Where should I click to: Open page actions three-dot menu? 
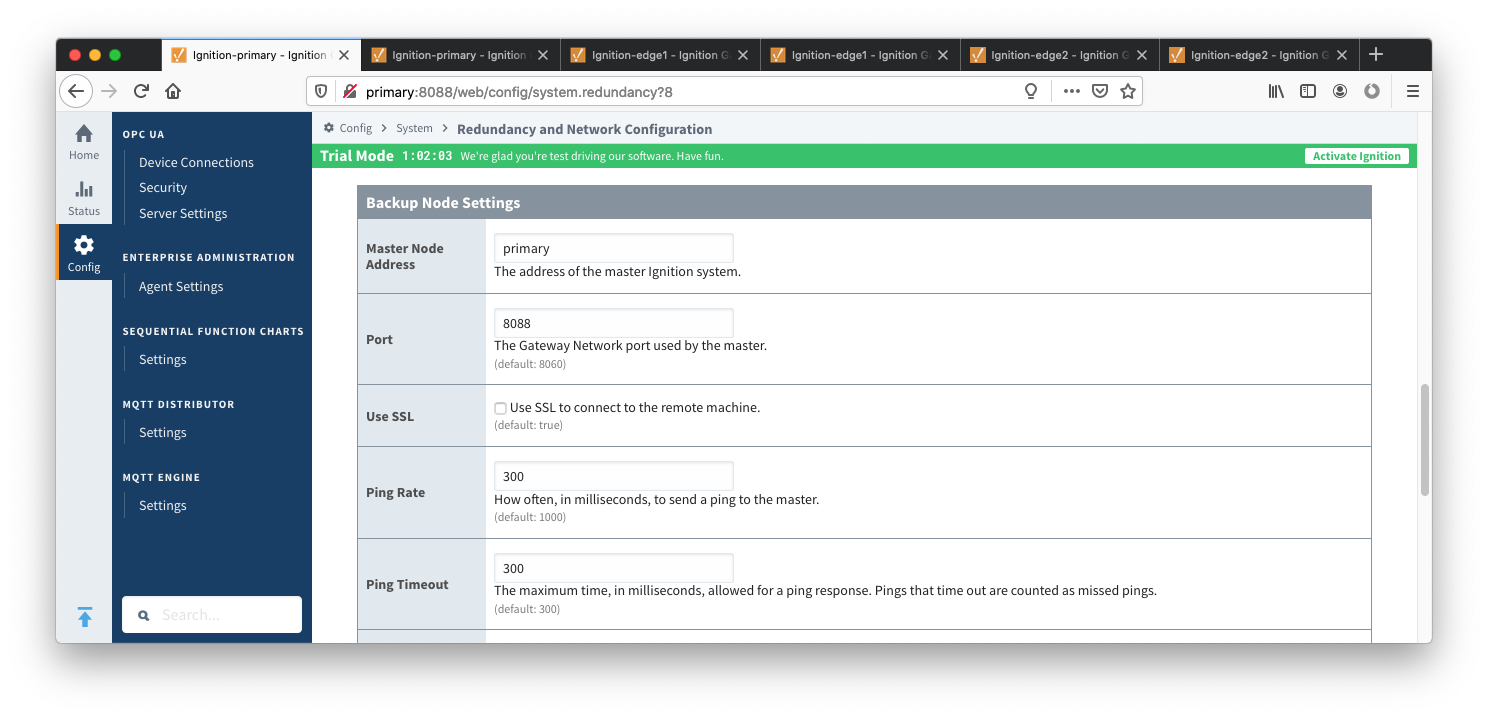pos(1072,91)
